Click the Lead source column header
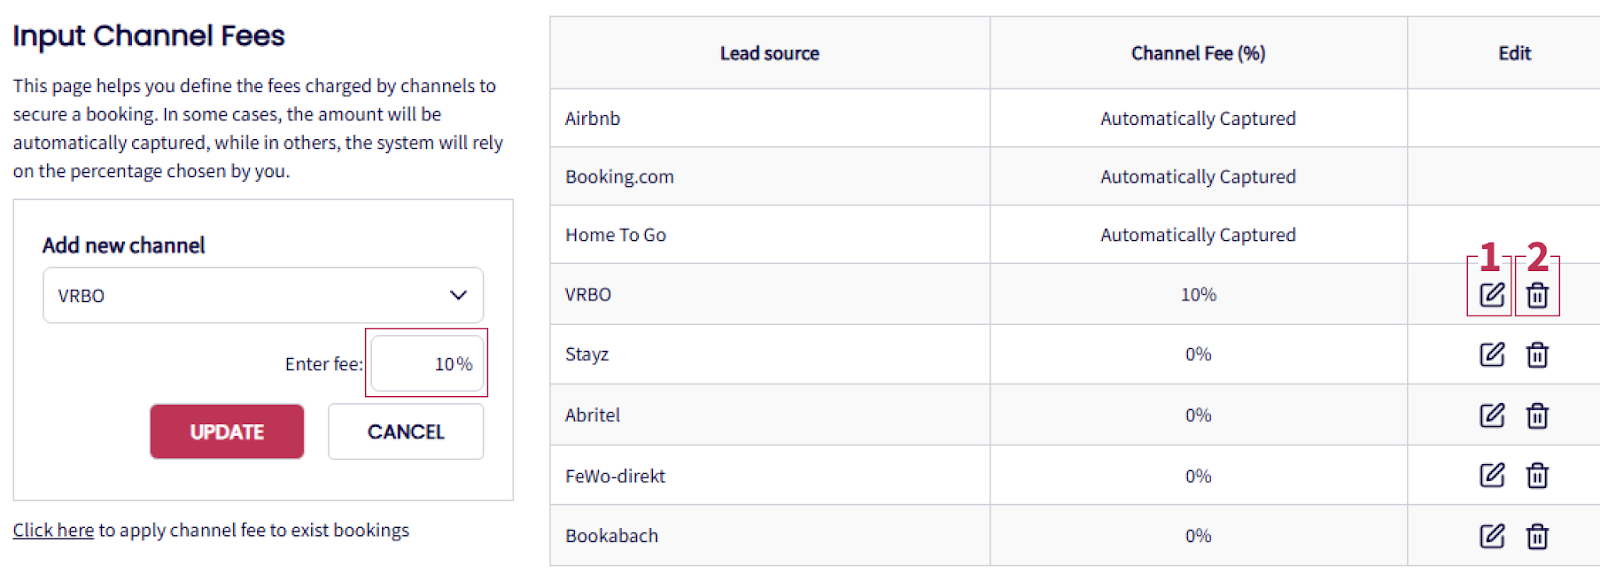1600x571 pixels. click(769, 53)
